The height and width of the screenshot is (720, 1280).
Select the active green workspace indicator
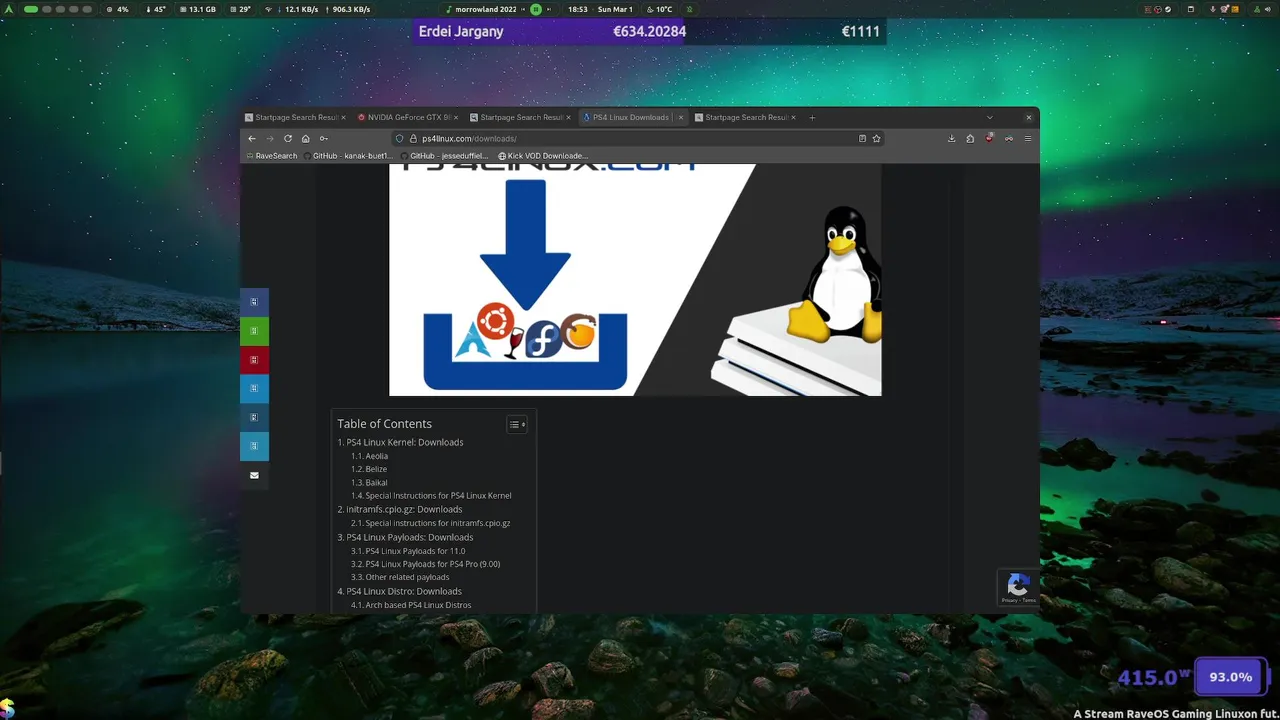(x=31, y=9)
